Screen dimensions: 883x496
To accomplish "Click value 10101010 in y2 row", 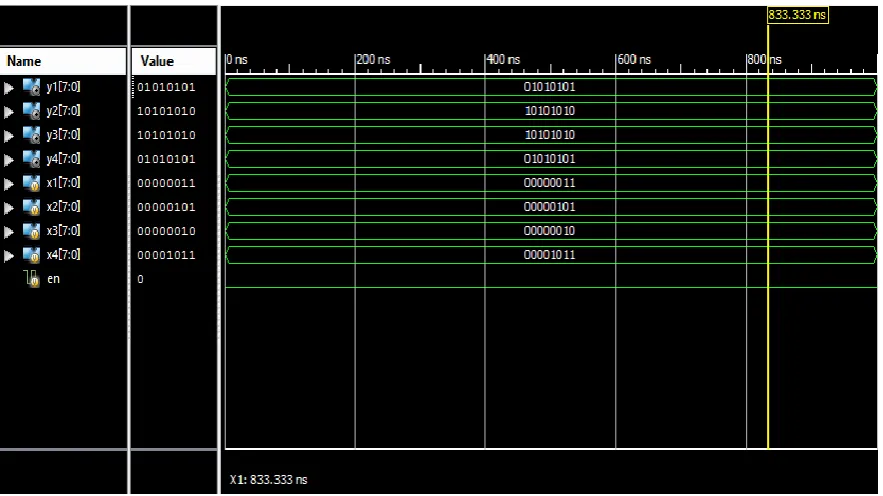I will [x=166, y=111].
